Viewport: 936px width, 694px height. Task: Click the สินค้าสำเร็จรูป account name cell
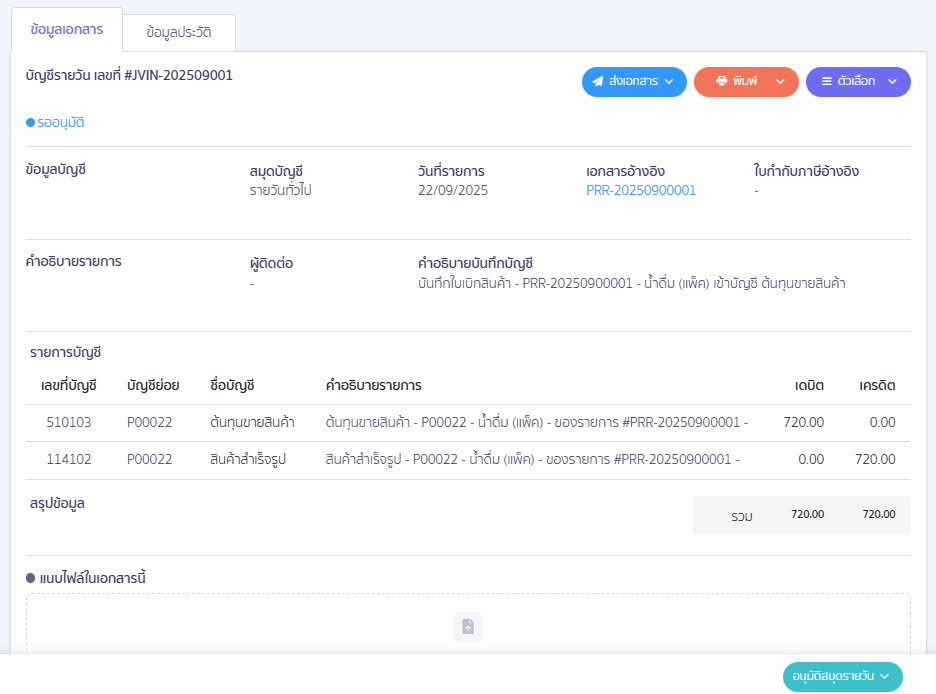[248, 459]
